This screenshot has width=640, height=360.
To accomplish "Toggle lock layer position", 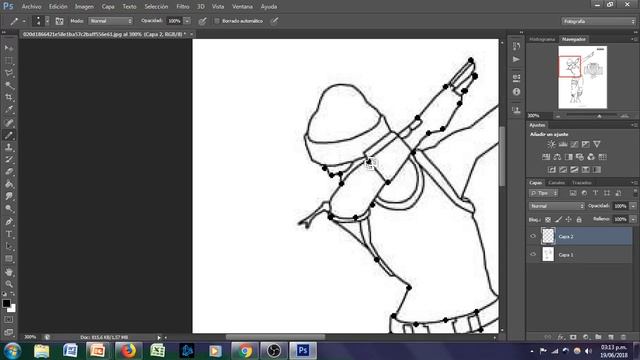I will (569, 220).
